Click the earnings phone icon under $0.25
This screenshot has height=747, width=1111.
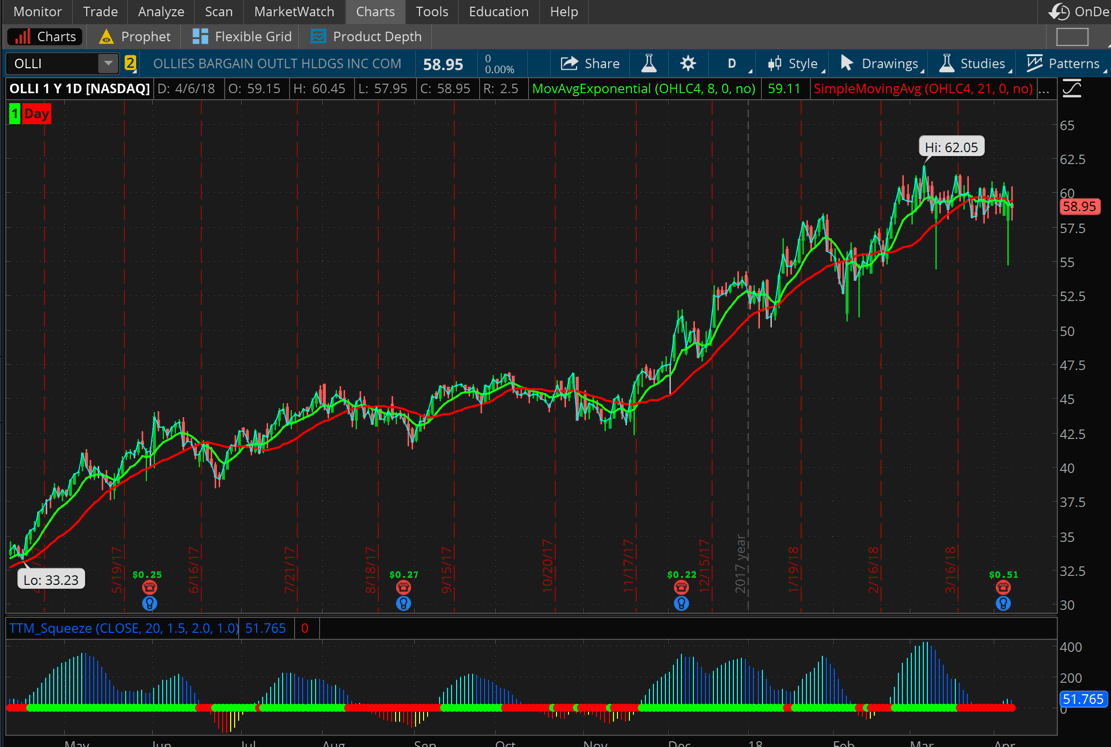(149, 588)
